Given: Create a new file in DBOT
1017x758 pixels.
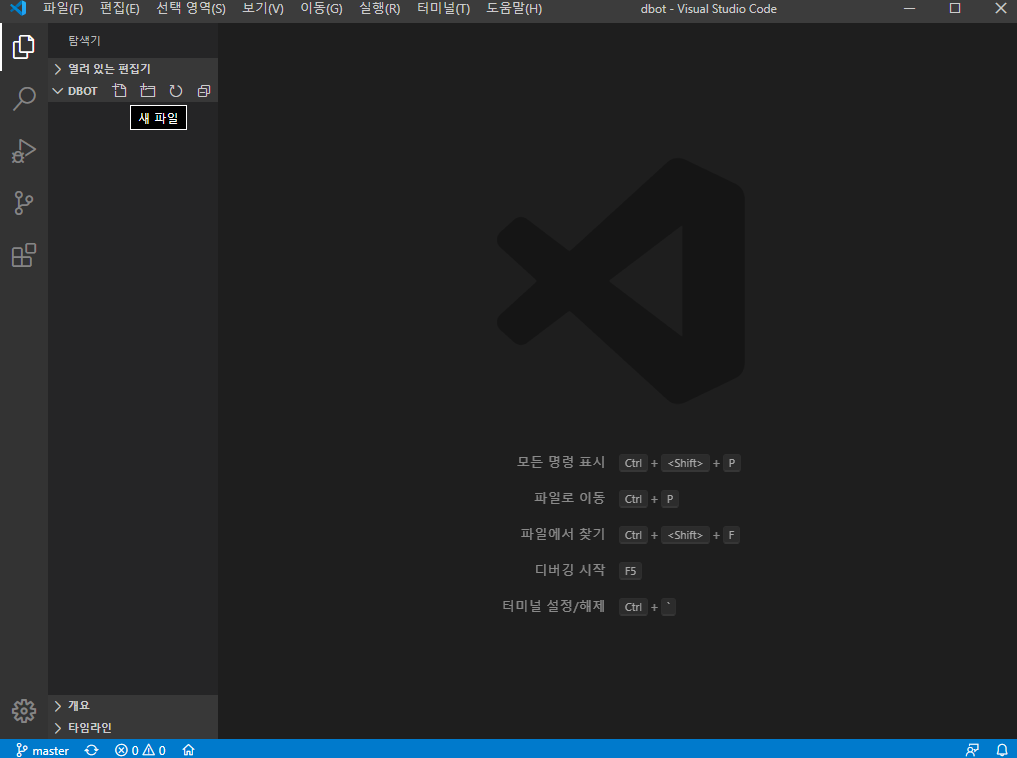Looking at the screenshot, I should [x=119, y=91].
